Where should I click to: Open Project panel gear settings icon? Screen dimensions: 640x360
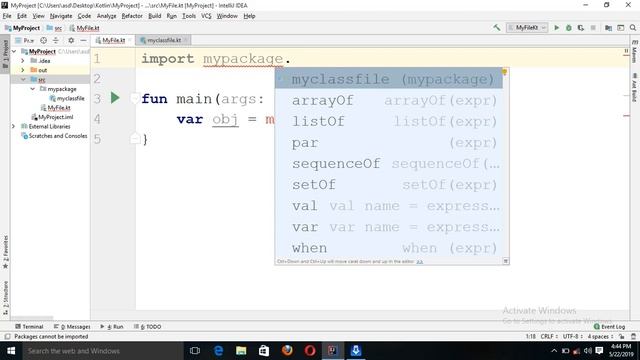coord(71,40)
